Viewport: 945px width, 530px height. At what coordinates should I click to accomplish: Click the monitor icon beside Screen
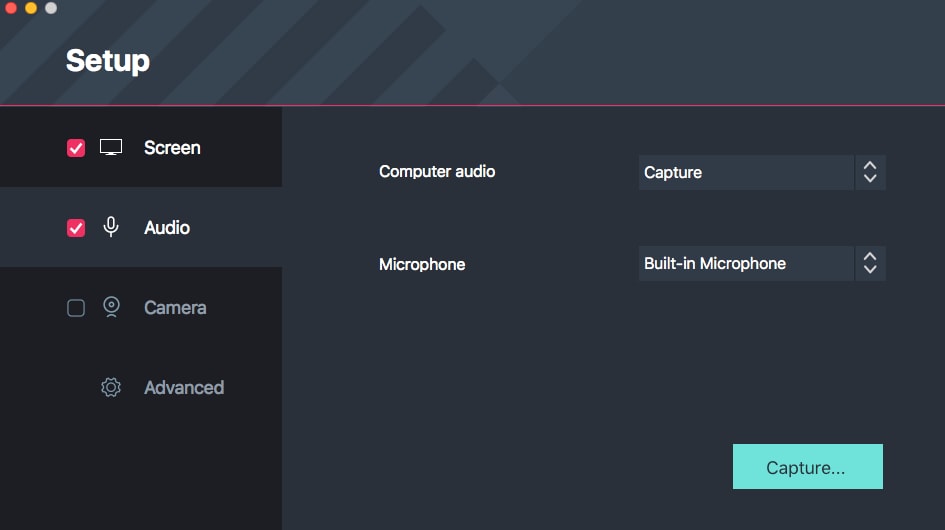click(111, 148)
